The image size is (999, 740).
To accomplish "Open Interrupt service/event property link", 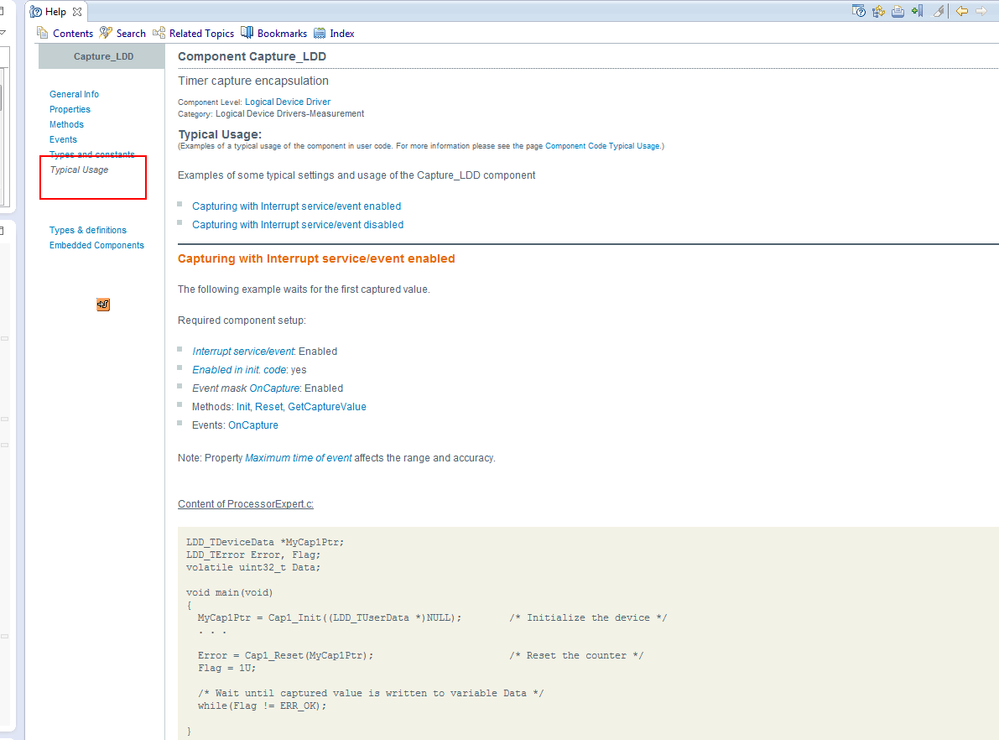I will [243, 352].
